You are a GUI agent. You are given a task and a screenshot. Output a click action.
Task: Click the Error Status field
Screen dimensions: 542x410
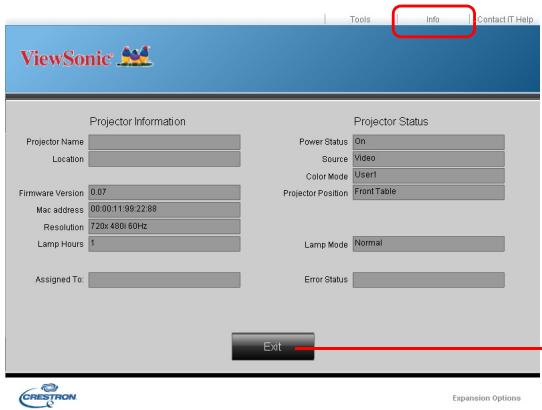coord(429,280)
